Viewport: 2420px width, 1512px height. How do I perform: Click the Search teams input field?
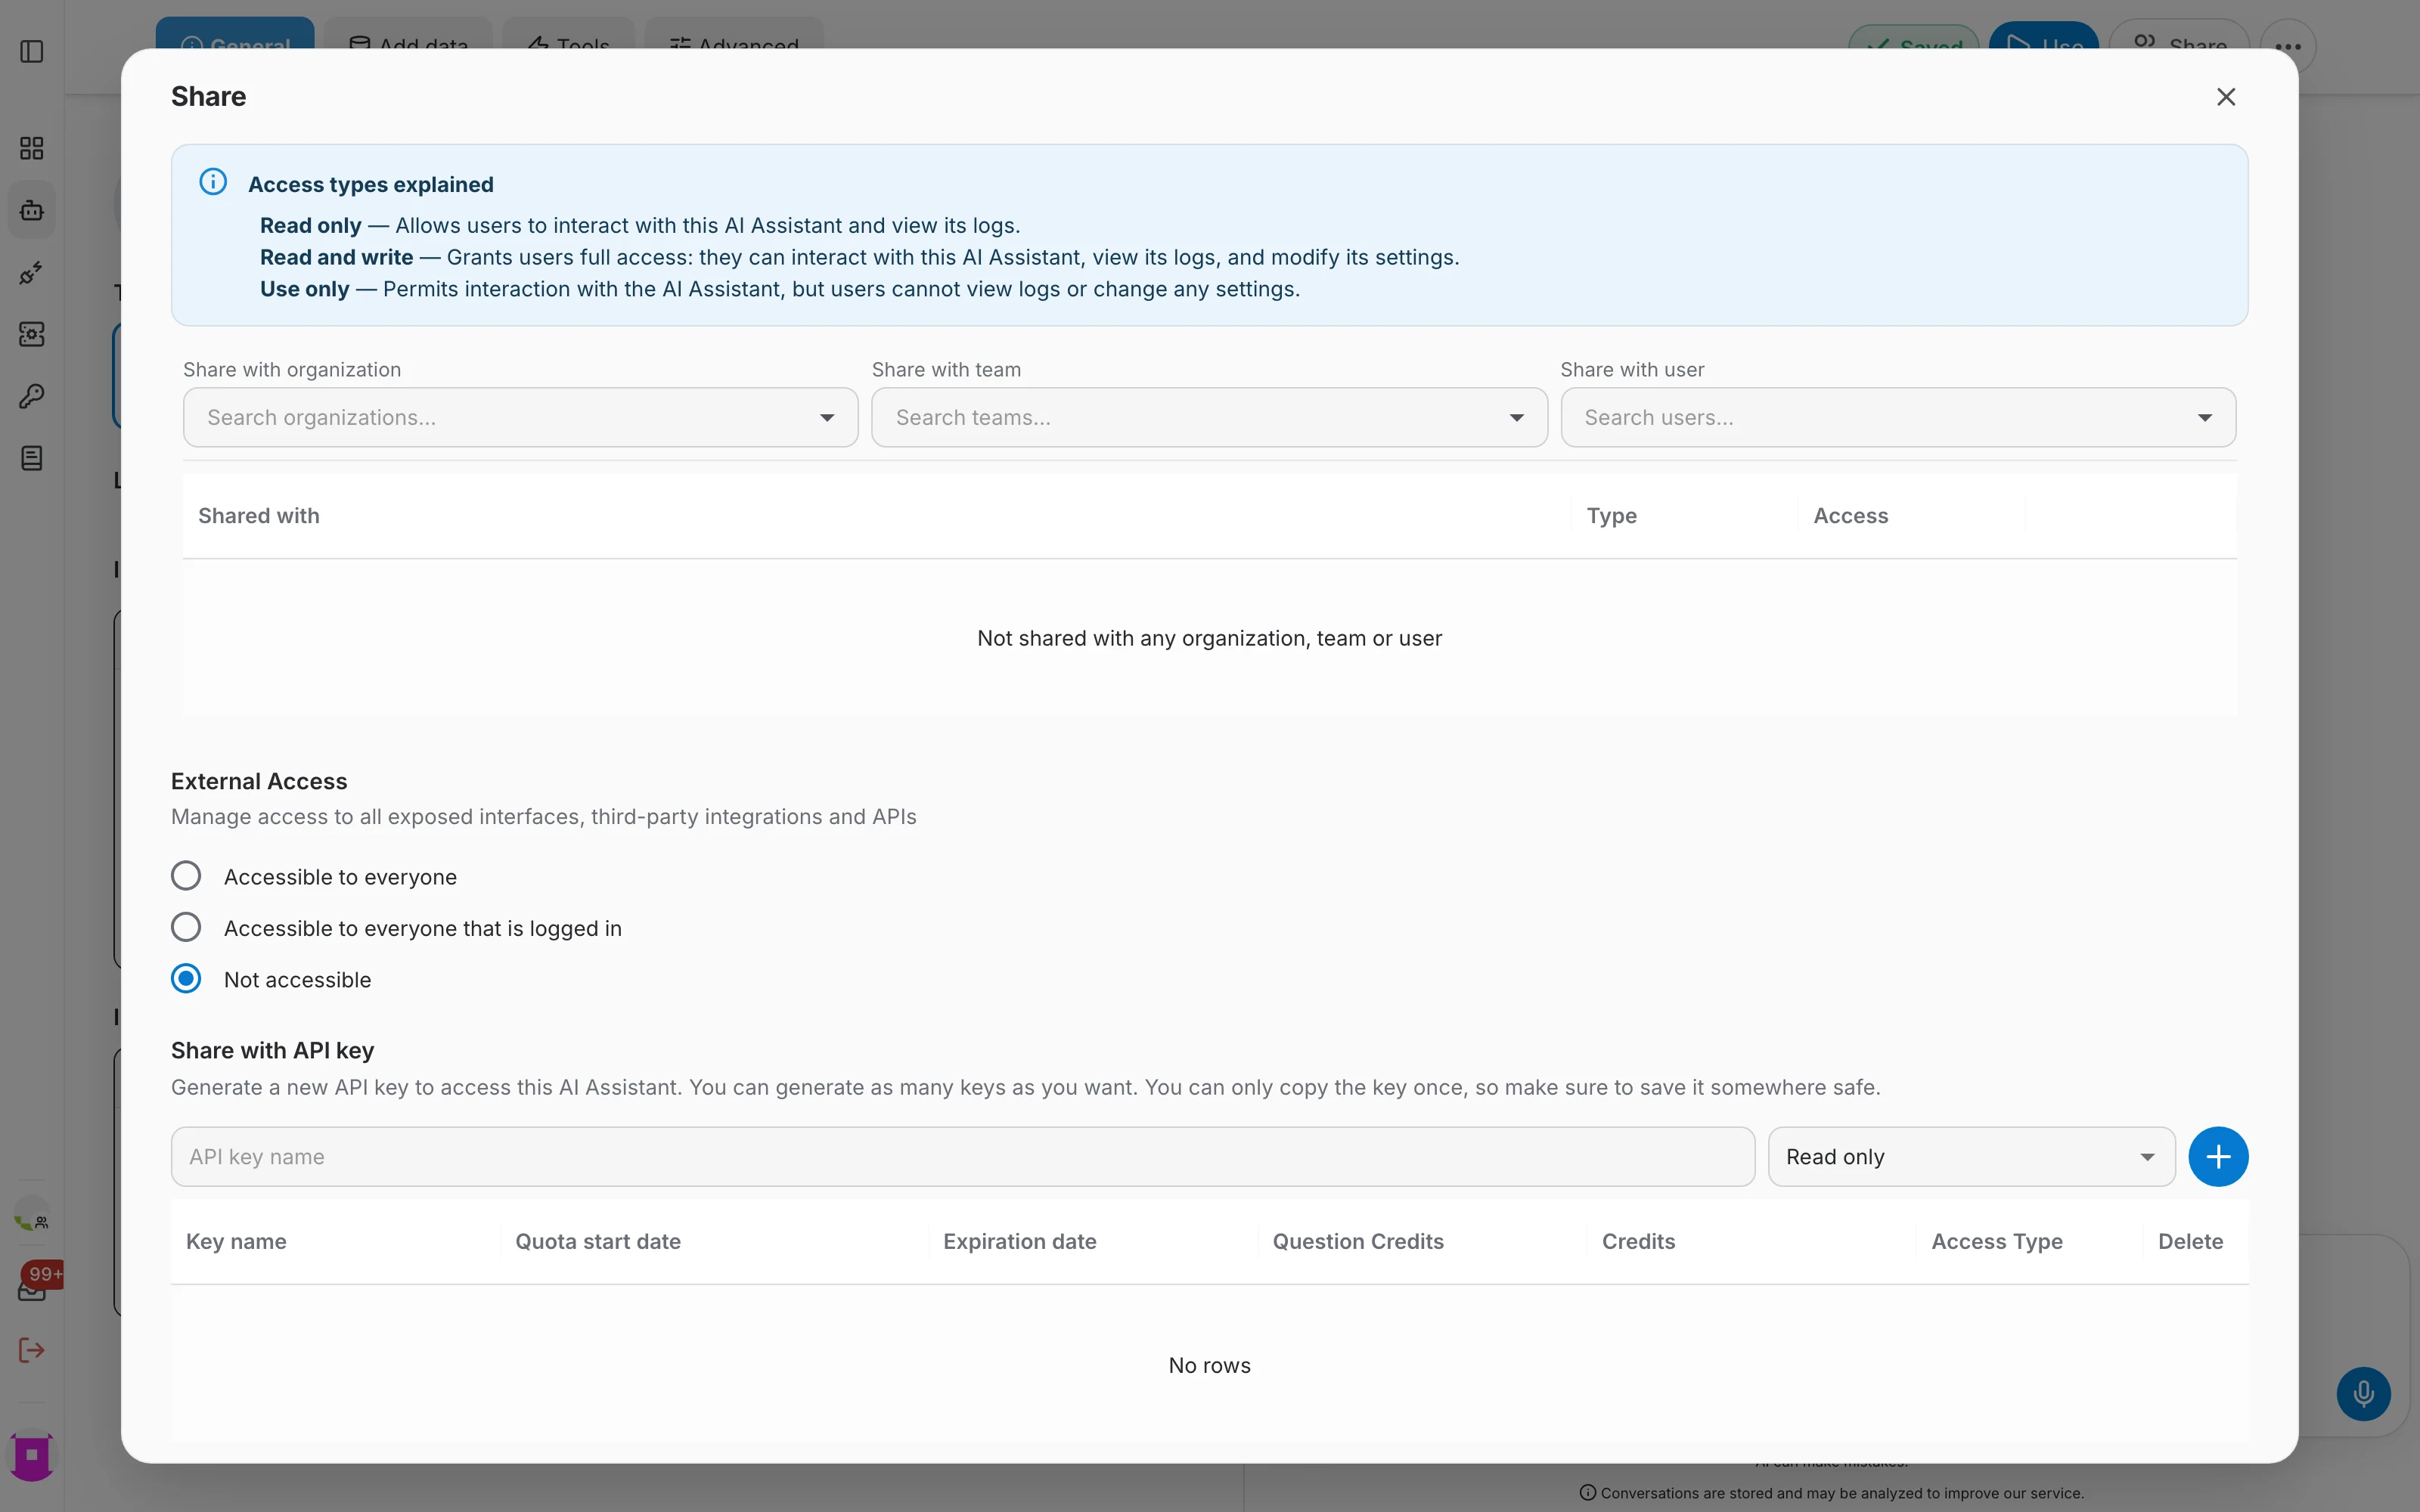click(x=1209, y=417)
